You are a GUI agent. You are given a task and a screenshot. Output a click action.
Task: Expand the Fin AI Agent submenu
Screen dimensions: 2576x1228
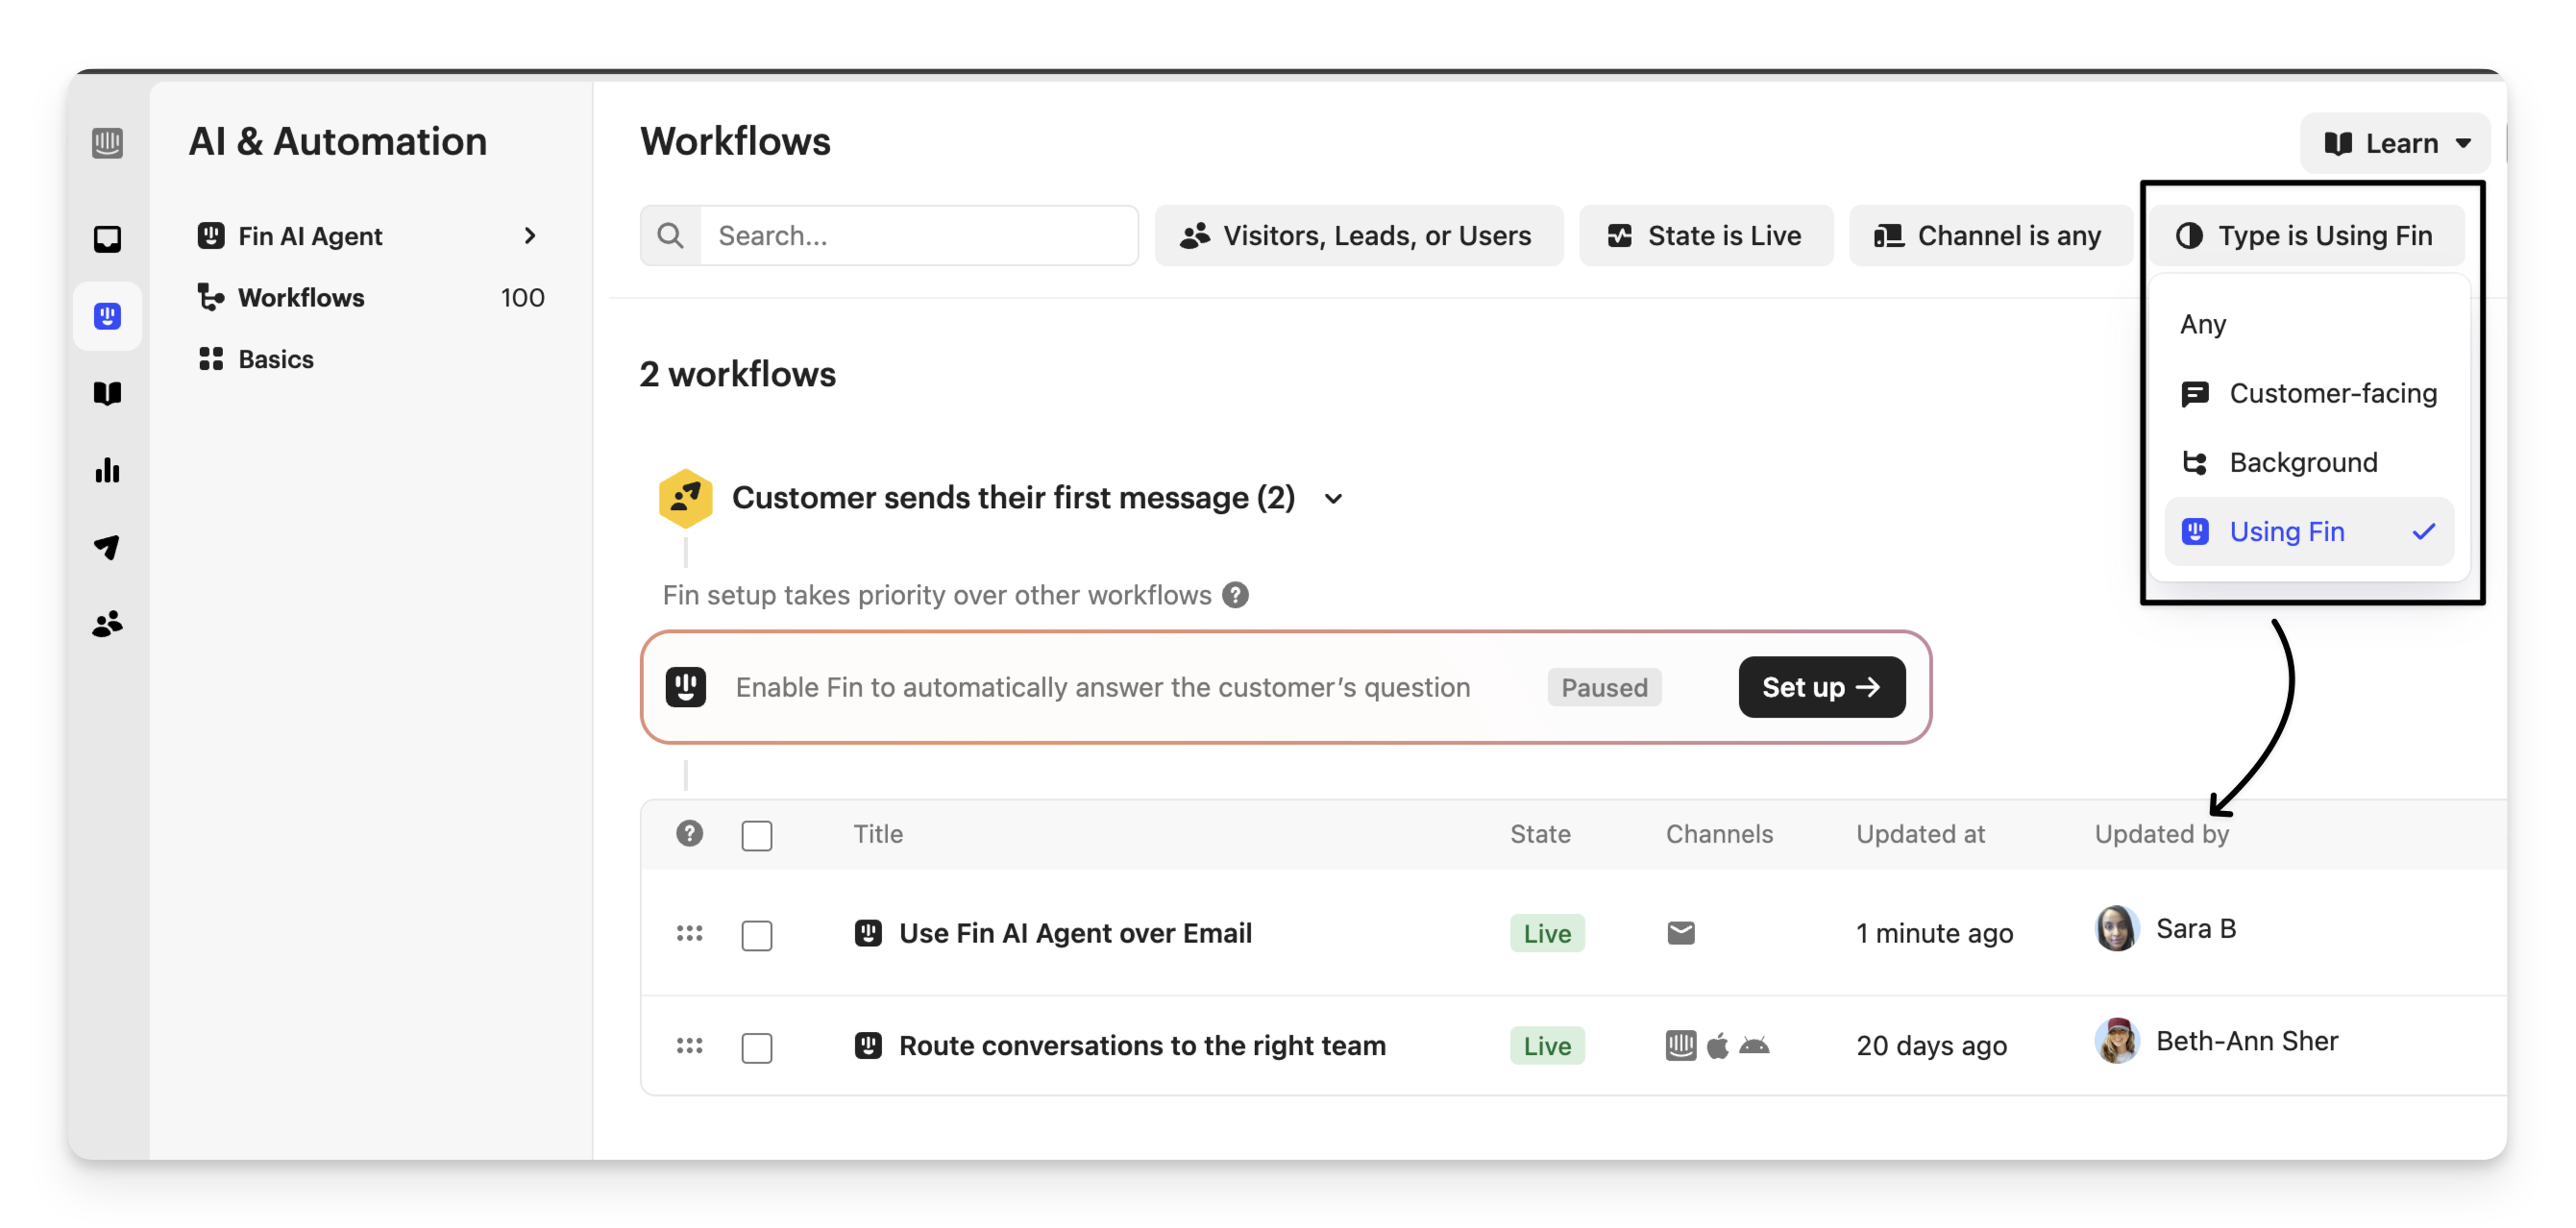pyautogui.click(x=530, y=236)
